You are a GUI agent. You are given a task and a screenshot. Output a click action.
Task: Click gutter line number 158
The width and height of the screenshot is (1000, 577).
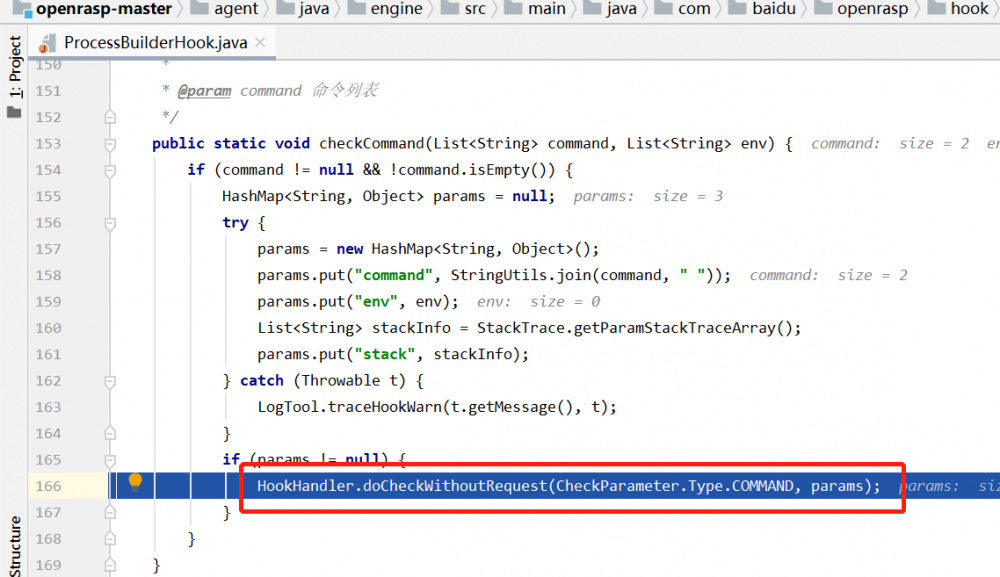(x=48, y=275)
